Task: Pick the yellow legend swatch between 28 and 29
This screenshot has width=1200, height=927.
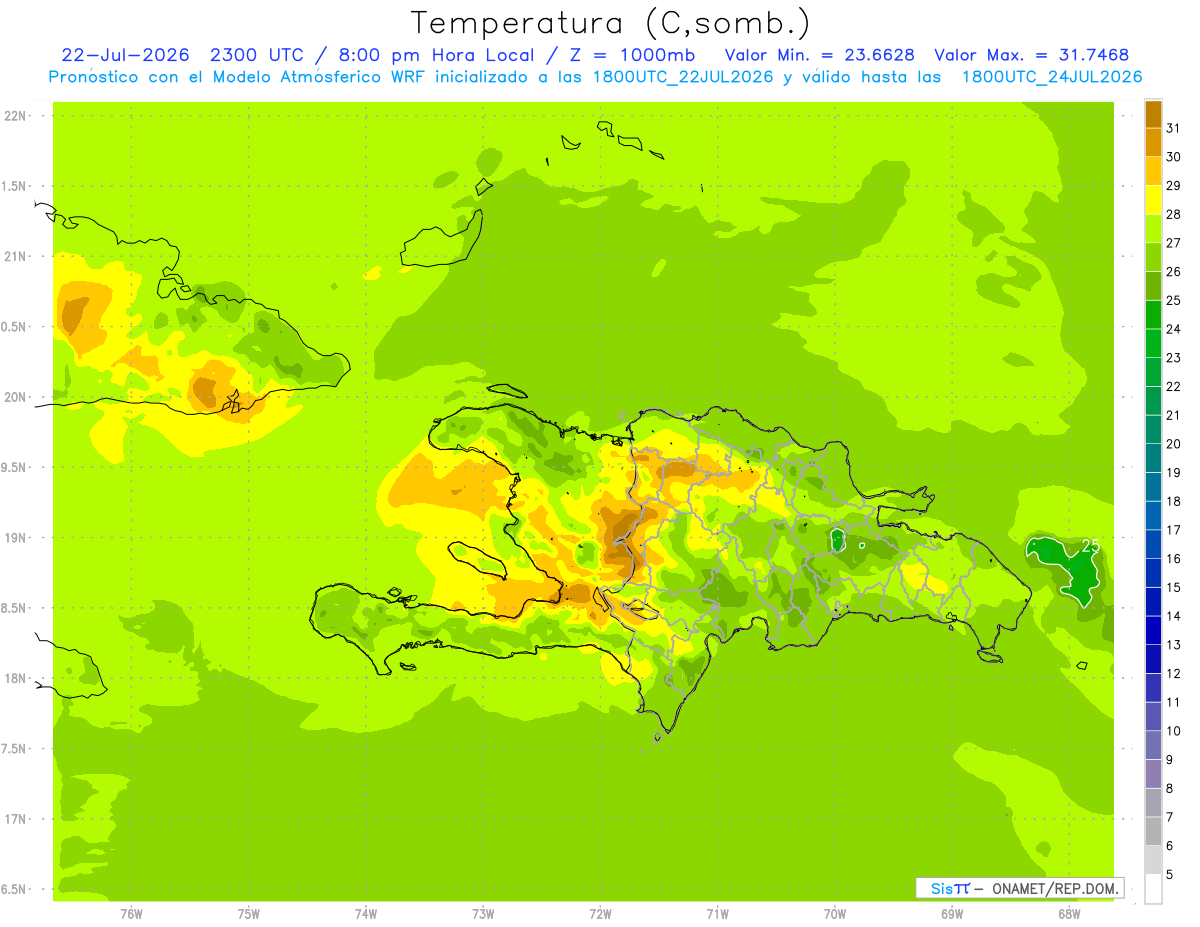Action: coord(1153,200)
